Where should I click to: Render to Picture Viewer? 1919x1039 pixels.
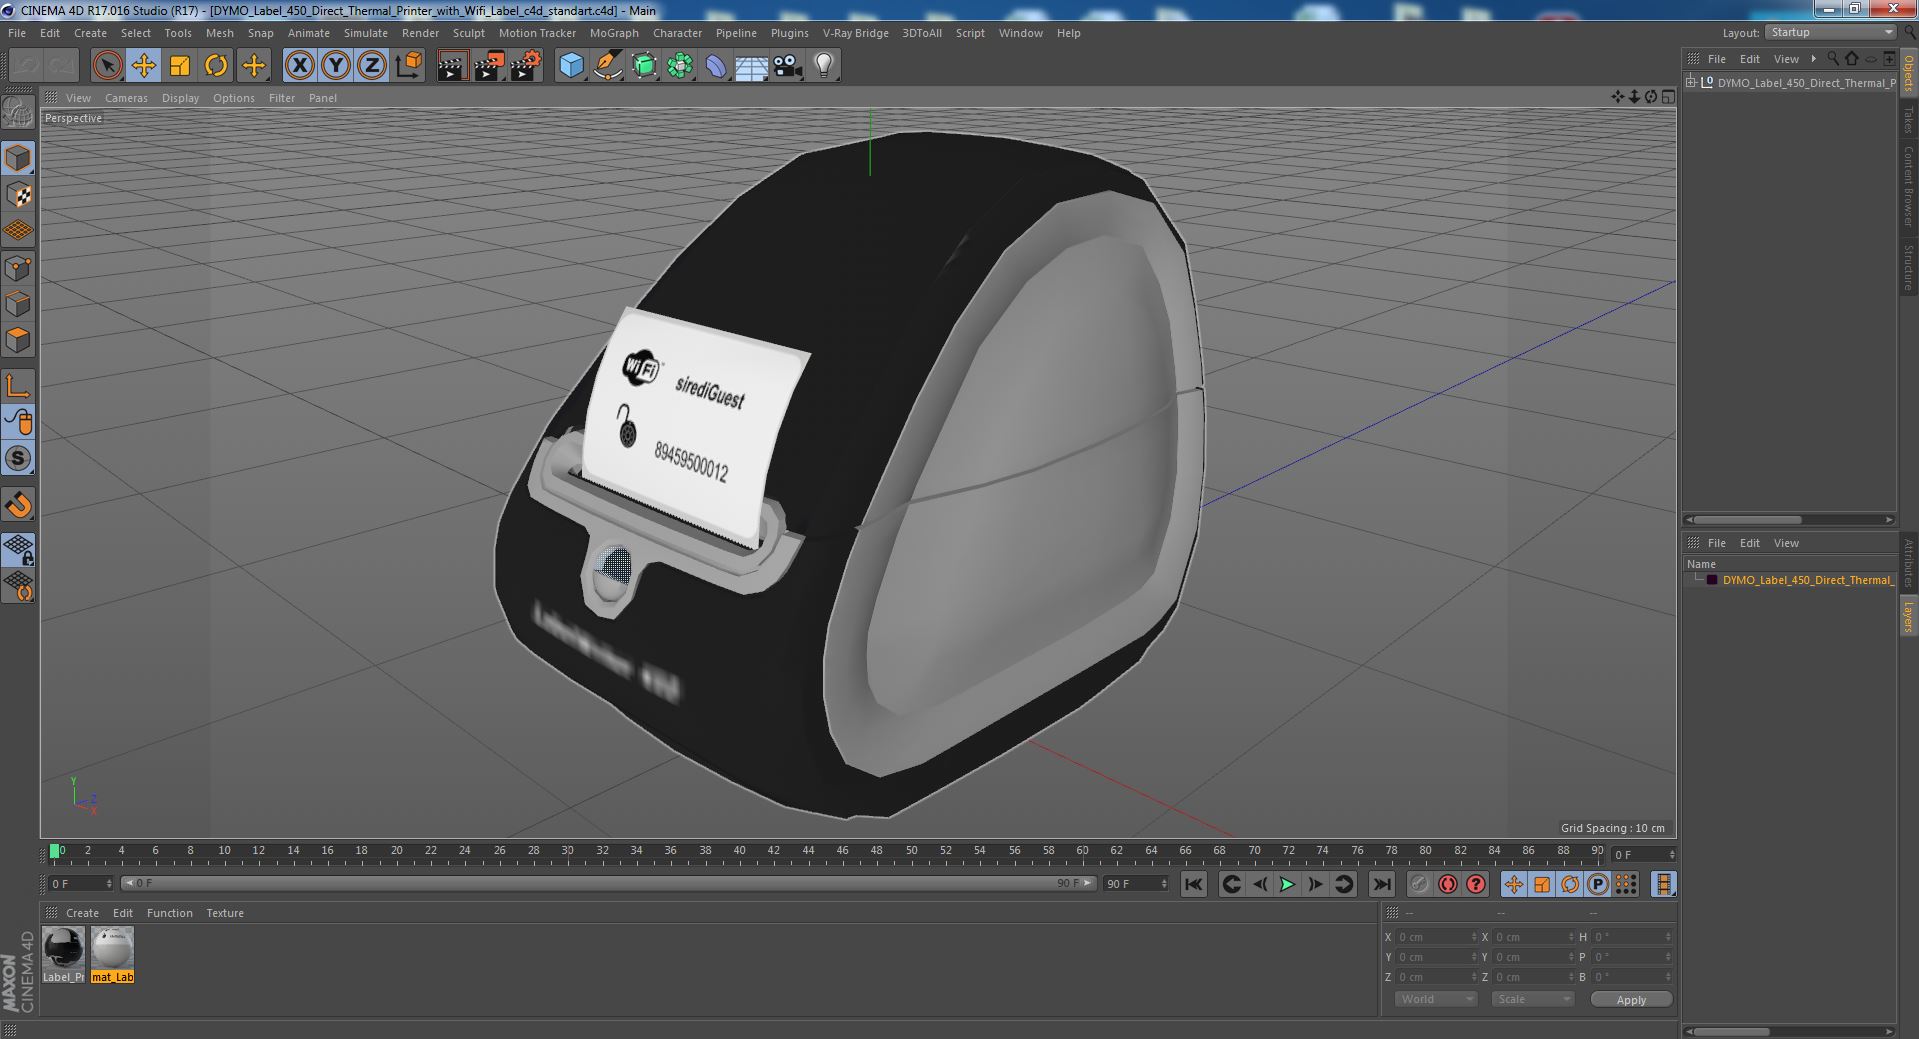click(489, 66)
